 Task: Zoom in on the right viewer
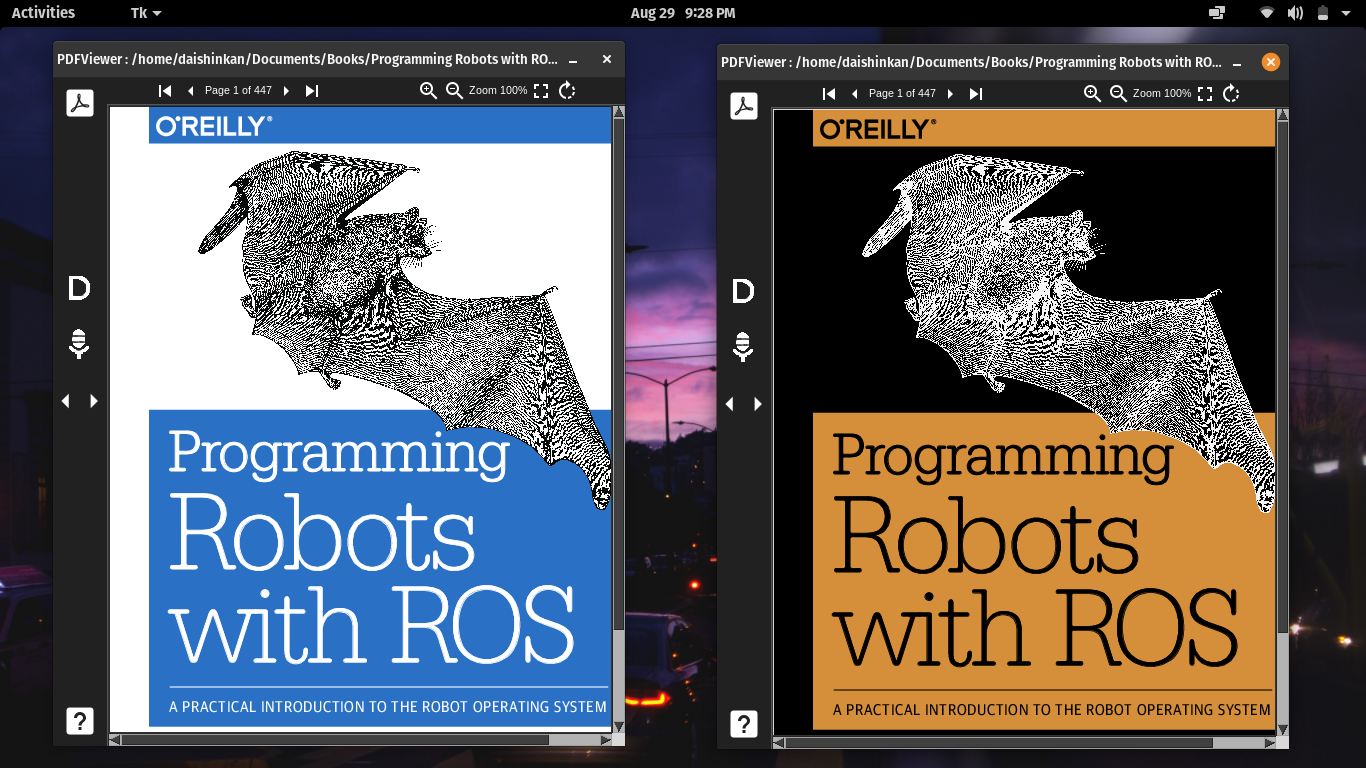point(1092,94)
